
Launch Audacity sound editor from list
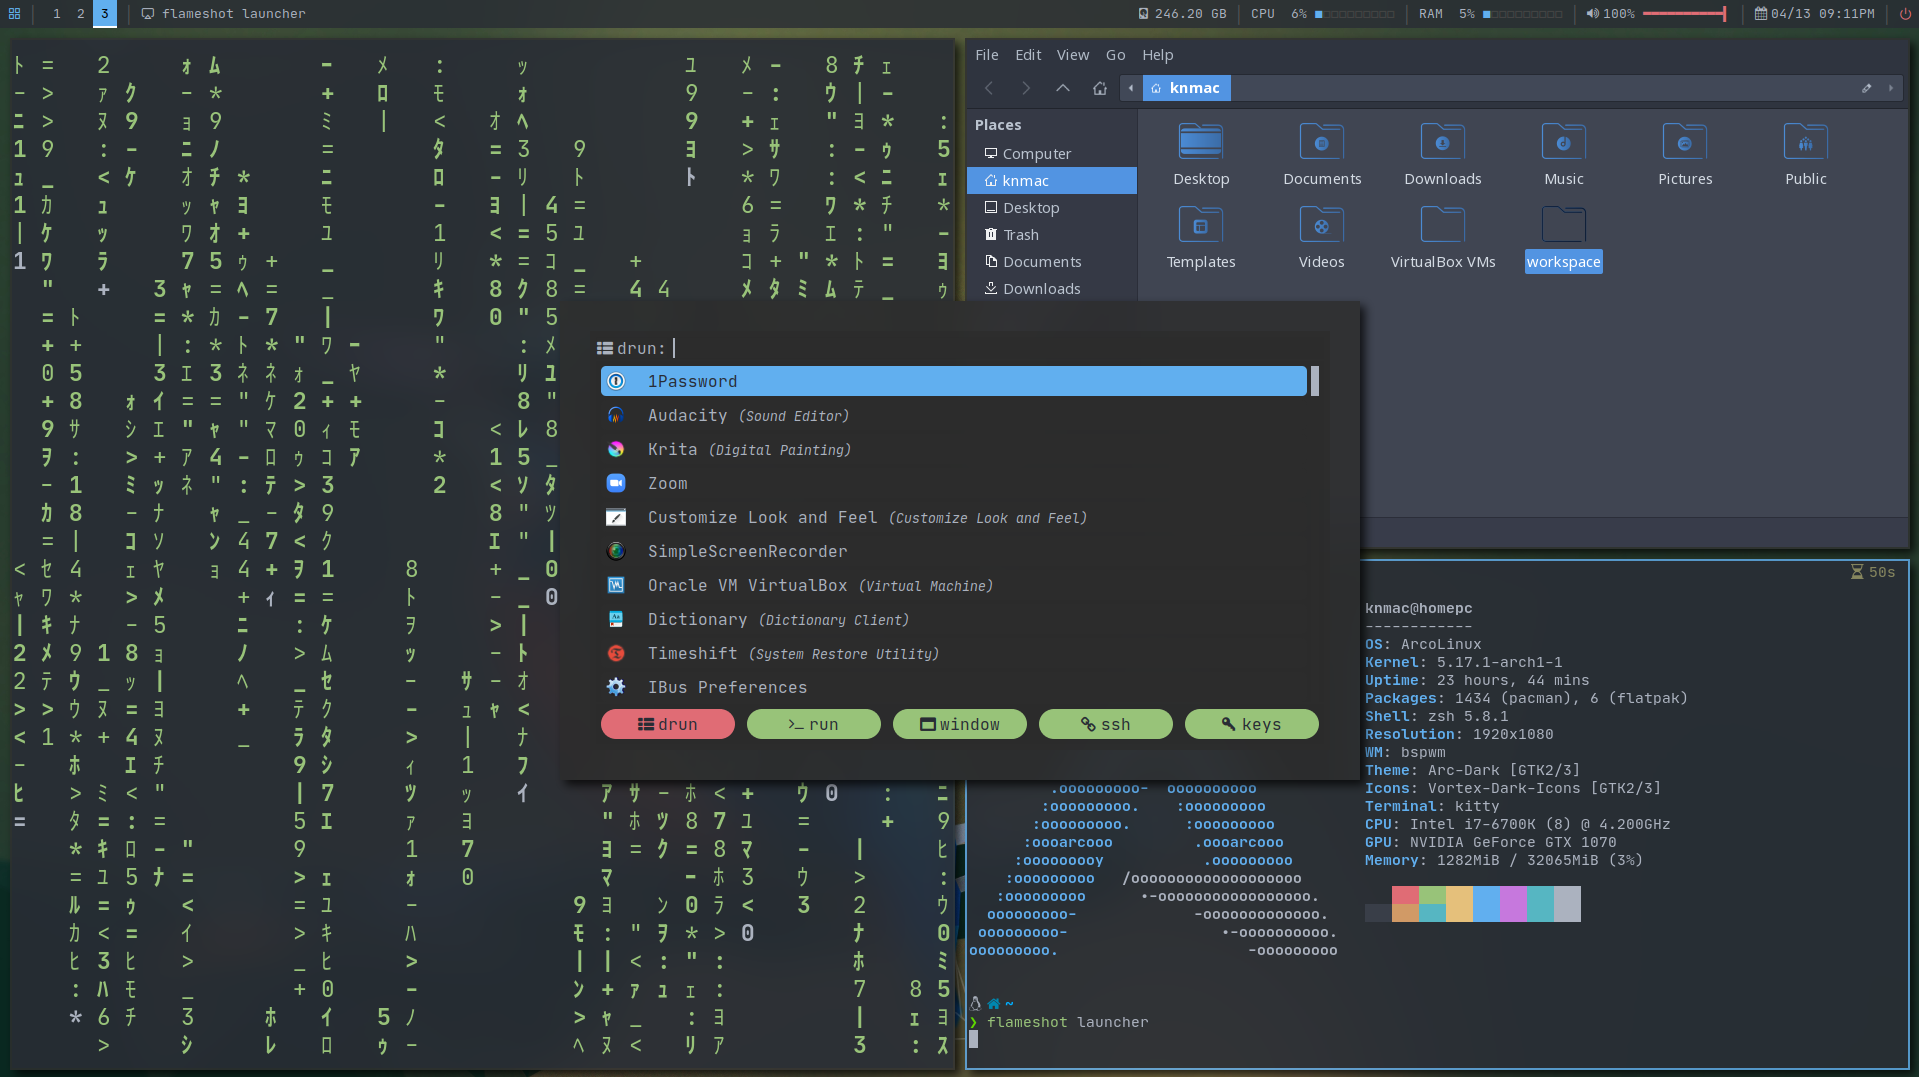(953, 415)
